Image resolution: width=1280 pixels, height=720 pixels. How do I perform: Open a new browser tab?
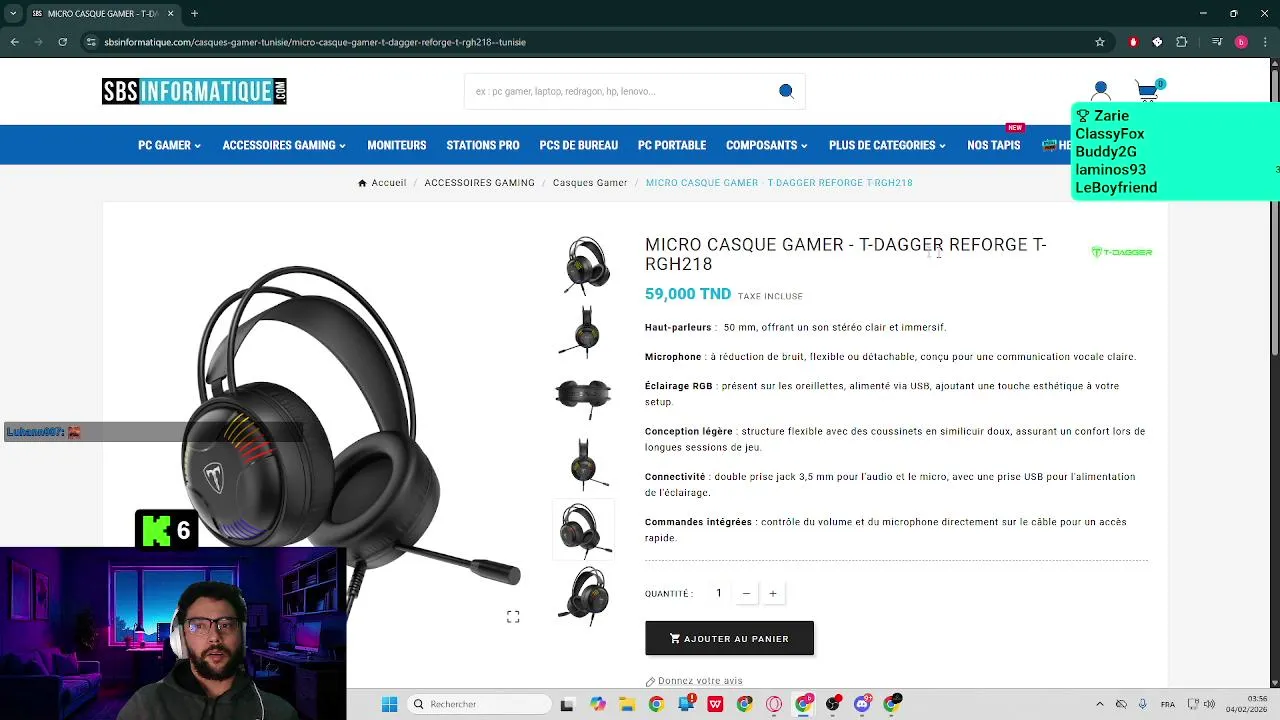(x=195, y=13)
